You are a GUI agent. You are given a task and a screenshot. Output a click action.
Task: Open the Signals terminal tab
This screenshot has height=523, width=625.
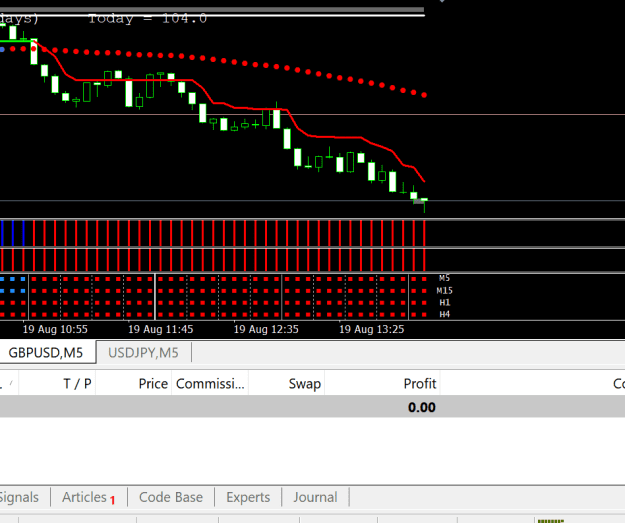19,497
